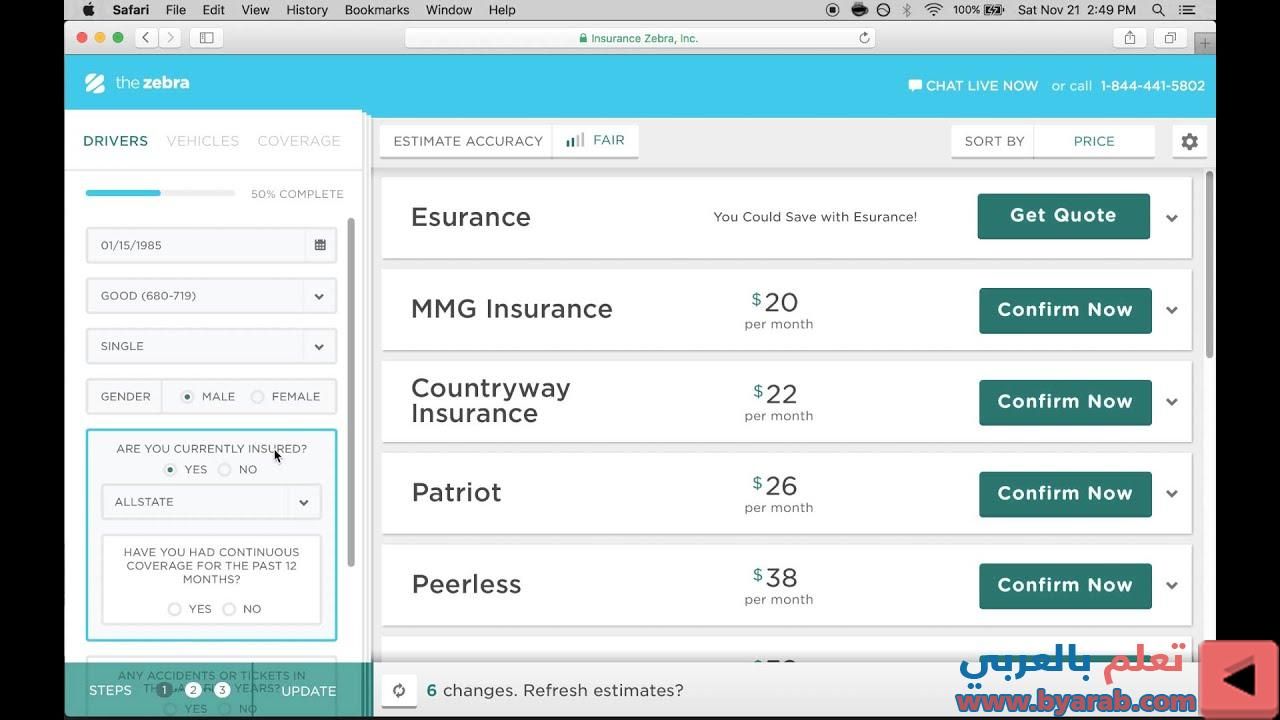Go to step 3 circle
Image resolution: width=1280 pixels, height=720 pixels.
pos(222,690)
